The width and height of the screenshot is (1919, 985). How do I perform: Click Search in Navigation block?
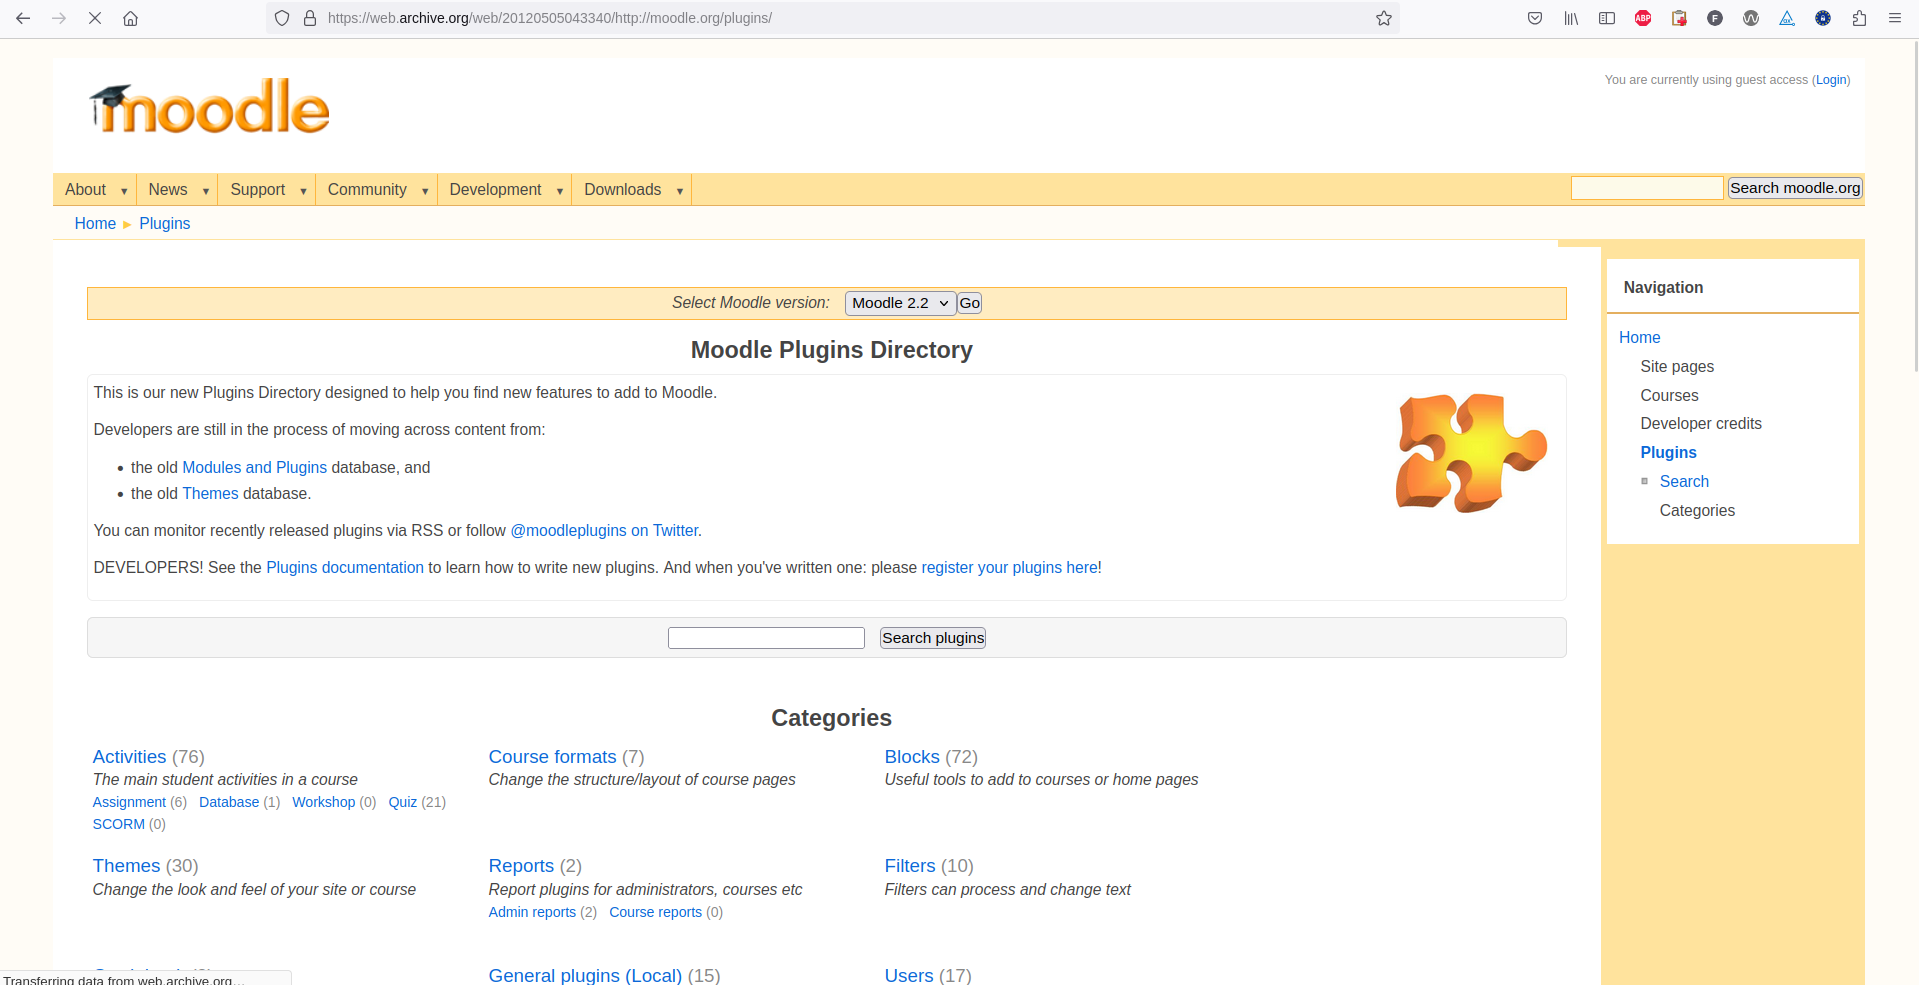tap(1684, 482)
